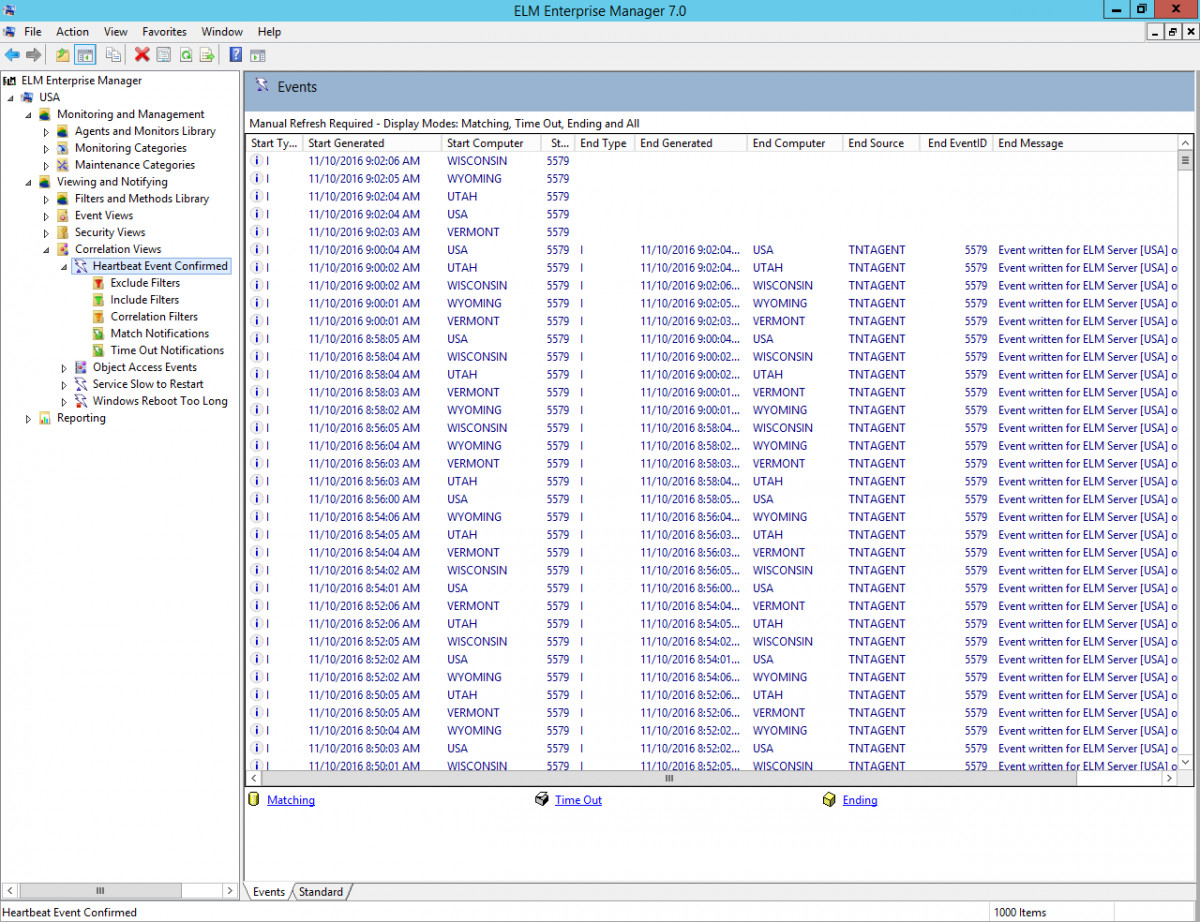The width and height of the screenshot is (1200, 922).
Task: Click the blue Back arrow in toolbar
Action: [12, 55]
